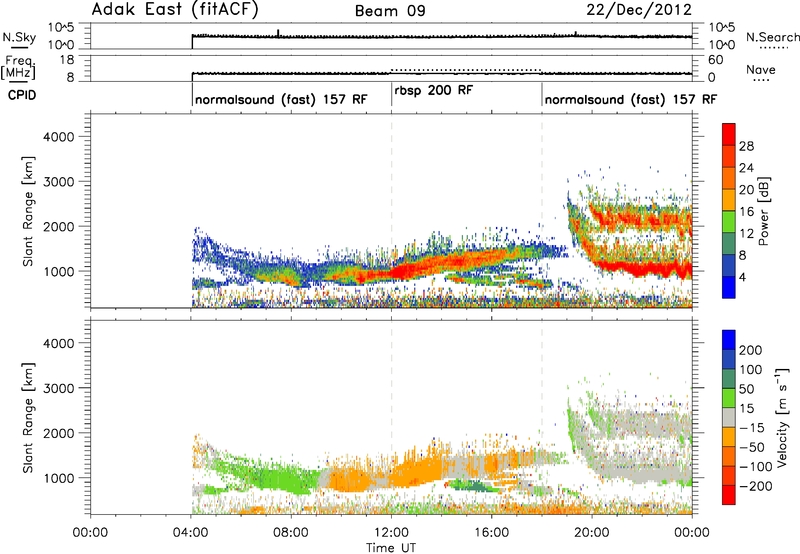Click the '08:00' time tick label
This screenshot has height=554, width=800.
tap(291, 533)
